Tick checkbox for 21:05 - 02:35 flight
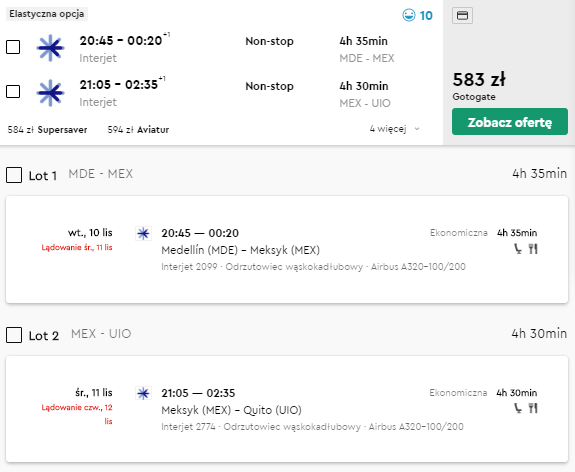This screenshot has height=472, width=575. pos(13,91)
